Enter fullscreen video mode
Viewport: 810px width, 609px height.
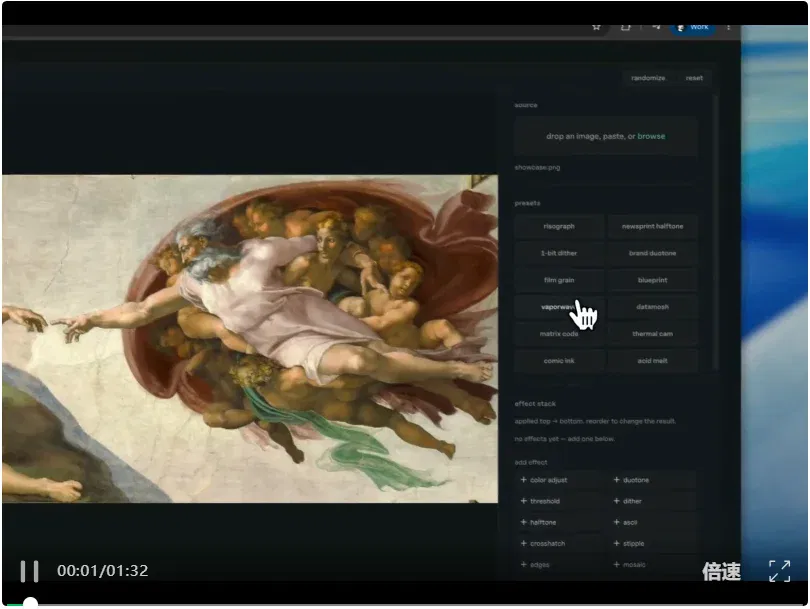pyautogui.click(x=780, y=571)
